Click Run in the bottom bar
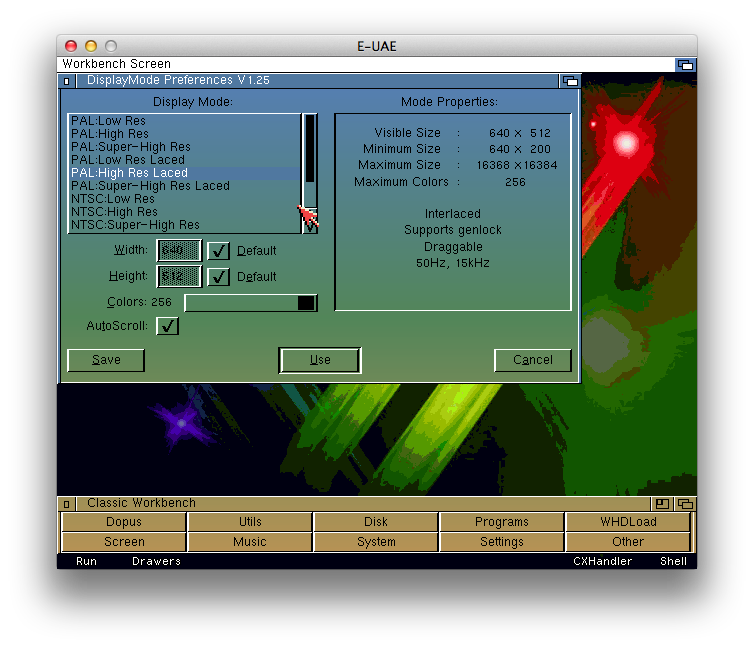Image resolution: width=754 pixels, height=648 pixels. tap(87, 561)
